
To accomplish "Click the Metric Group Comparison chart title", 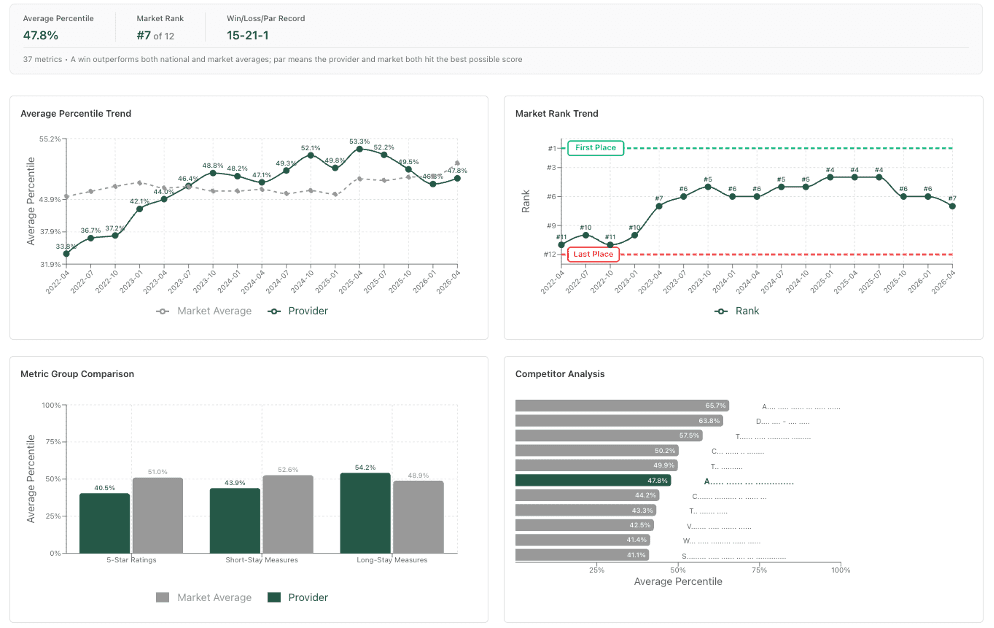I will pyautogui.click(x=77, y=374).
